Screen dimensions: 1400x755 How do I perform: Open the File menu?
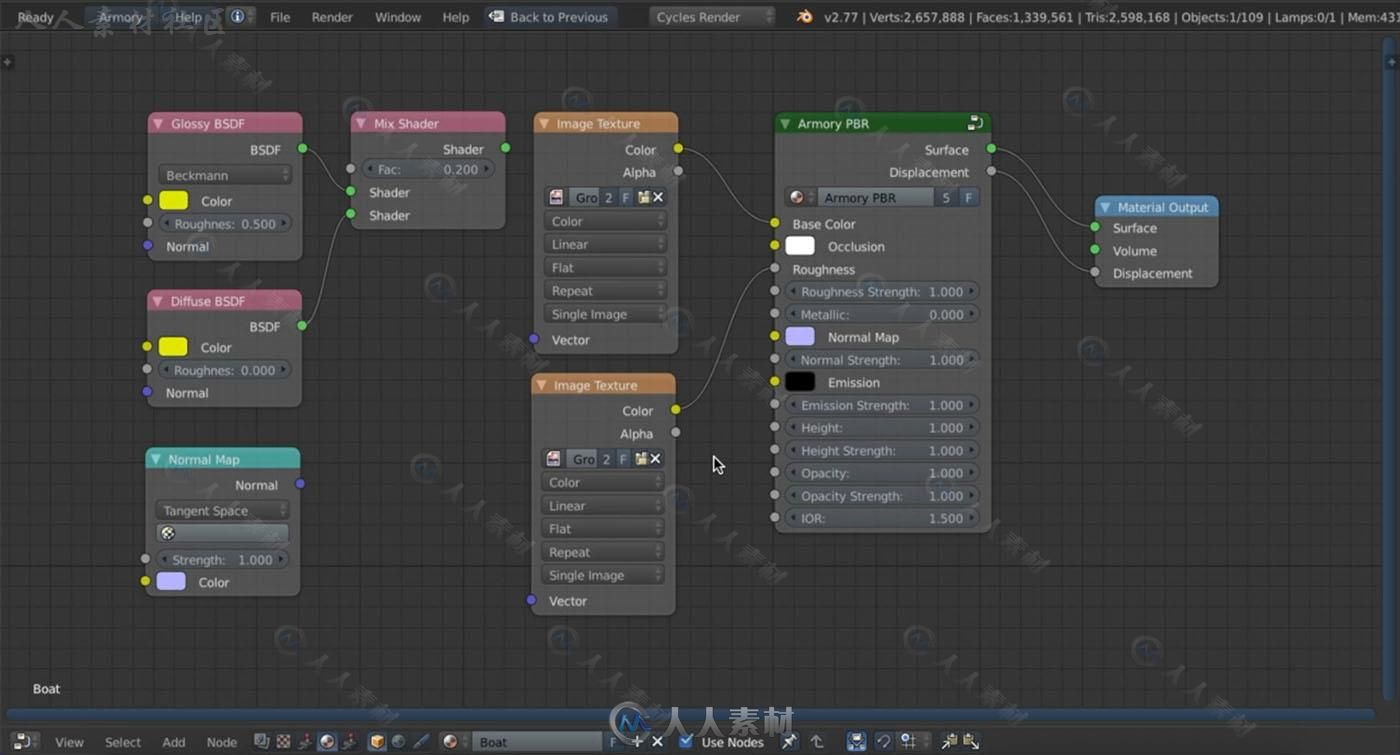(280, 17)
